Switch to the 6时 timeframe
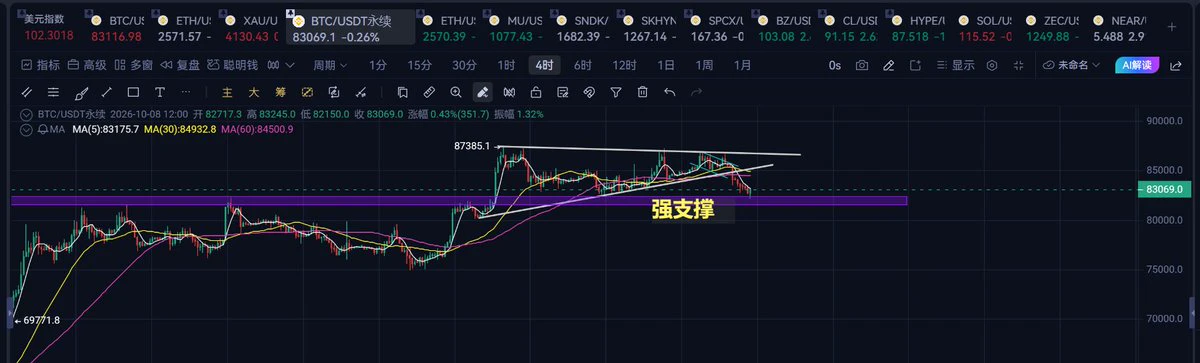 click(582, 65)
